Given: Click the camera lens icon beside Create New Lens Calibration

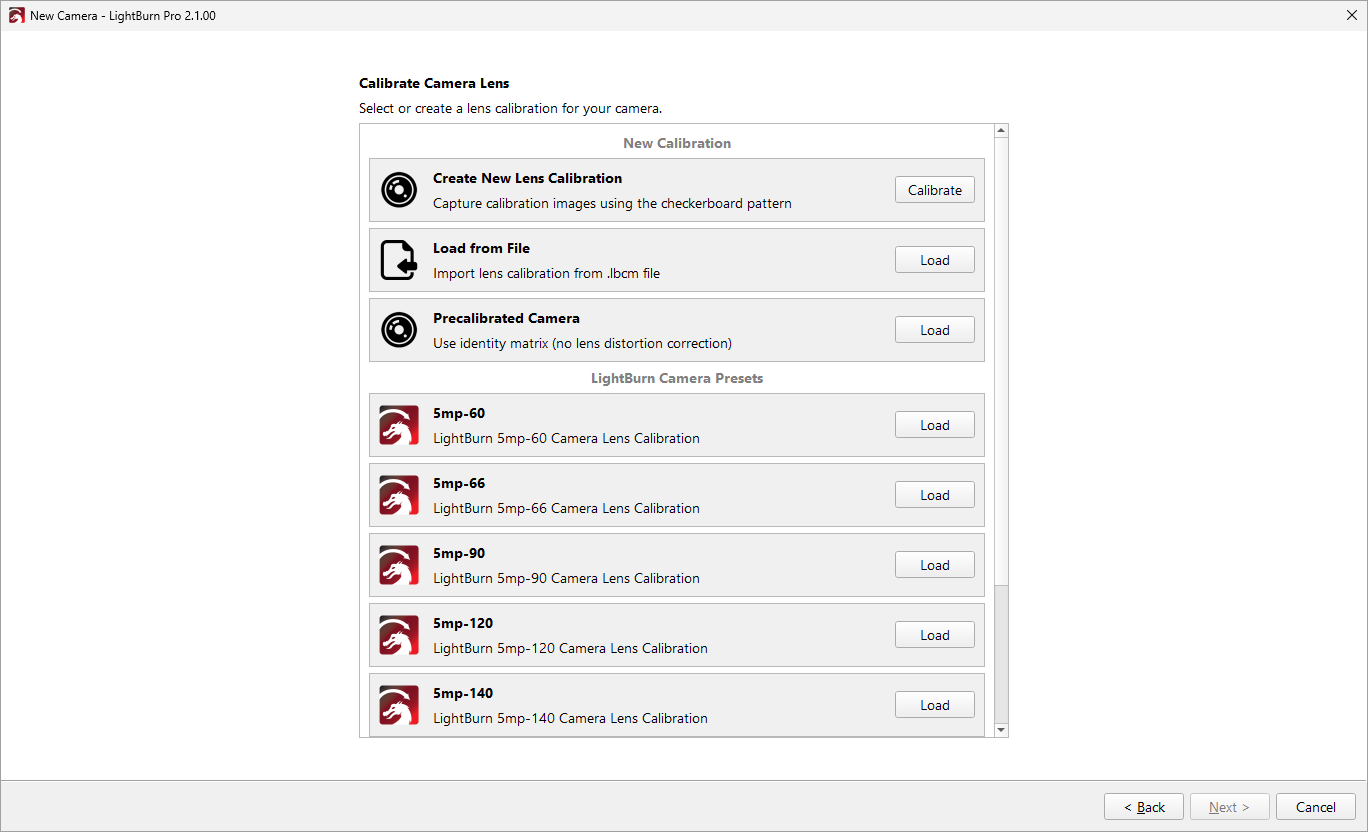Looking at the screenshot, I should (x=399, y=190).
